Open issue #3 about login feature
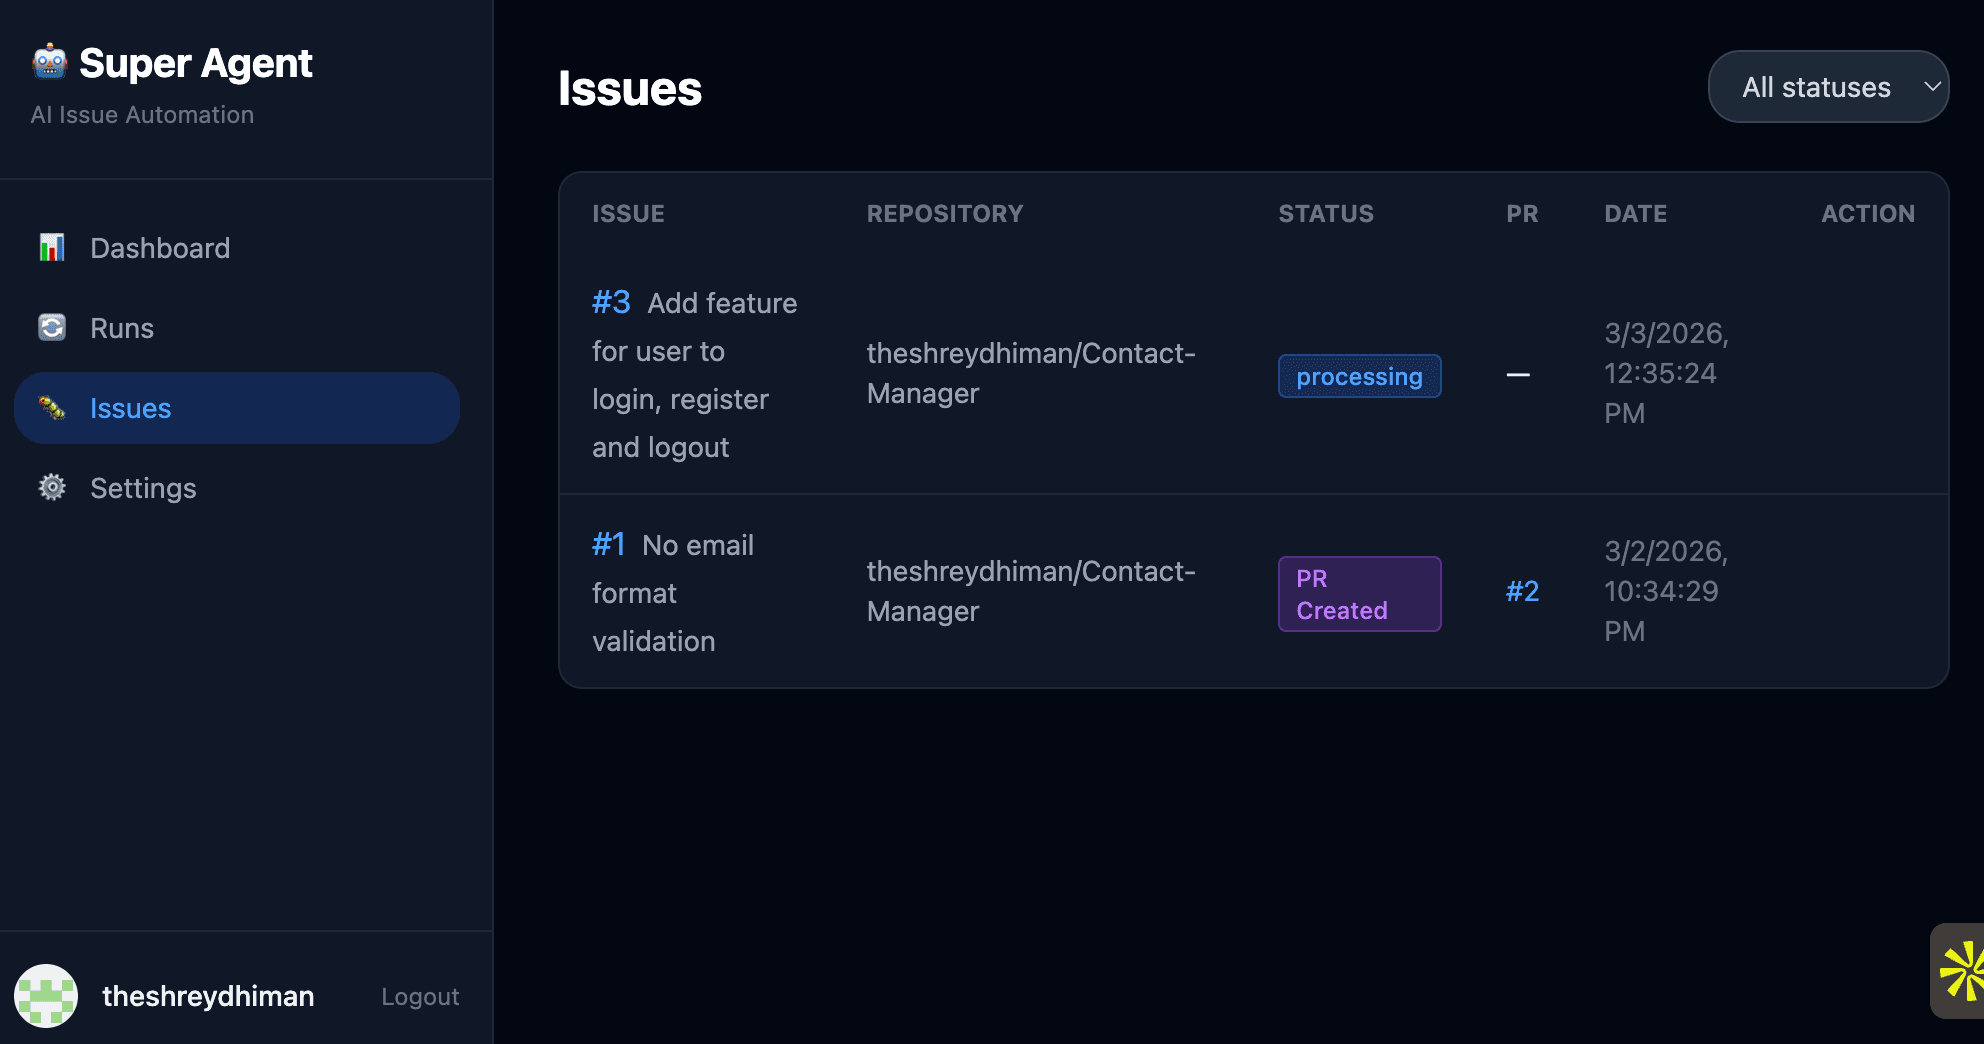Viewport: 1984px width, 1044px height. click(x=610, y=302)
